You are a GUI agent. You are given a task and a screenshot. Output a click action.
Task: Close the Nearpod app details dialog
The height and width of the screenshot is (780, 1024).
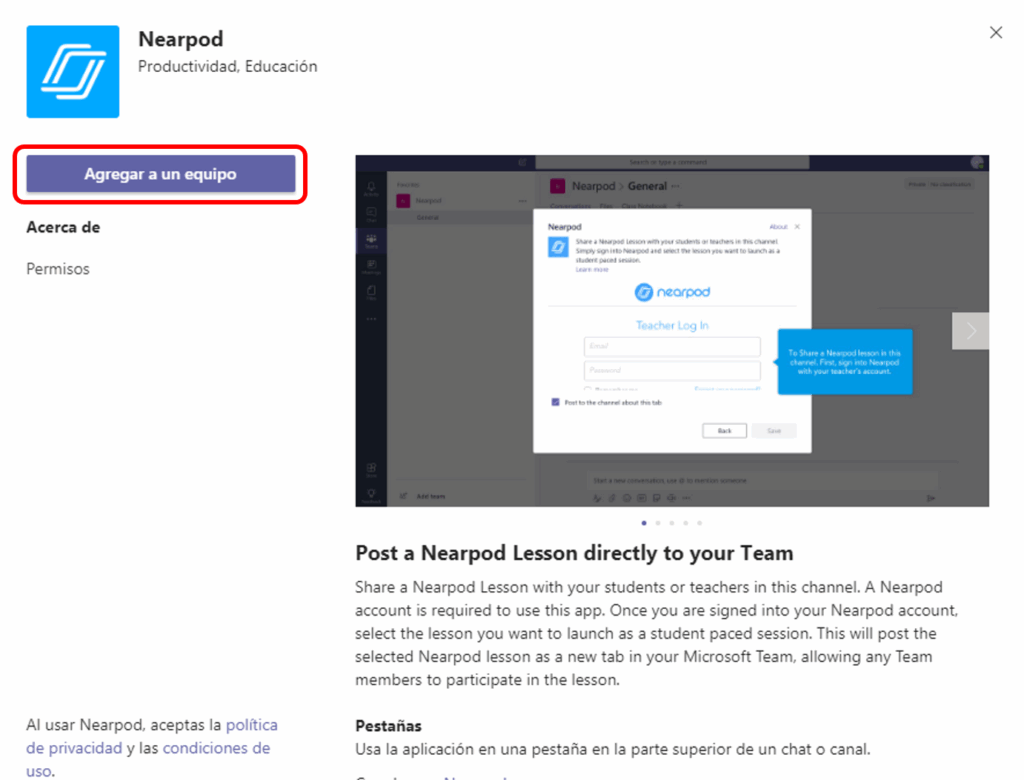995,33
